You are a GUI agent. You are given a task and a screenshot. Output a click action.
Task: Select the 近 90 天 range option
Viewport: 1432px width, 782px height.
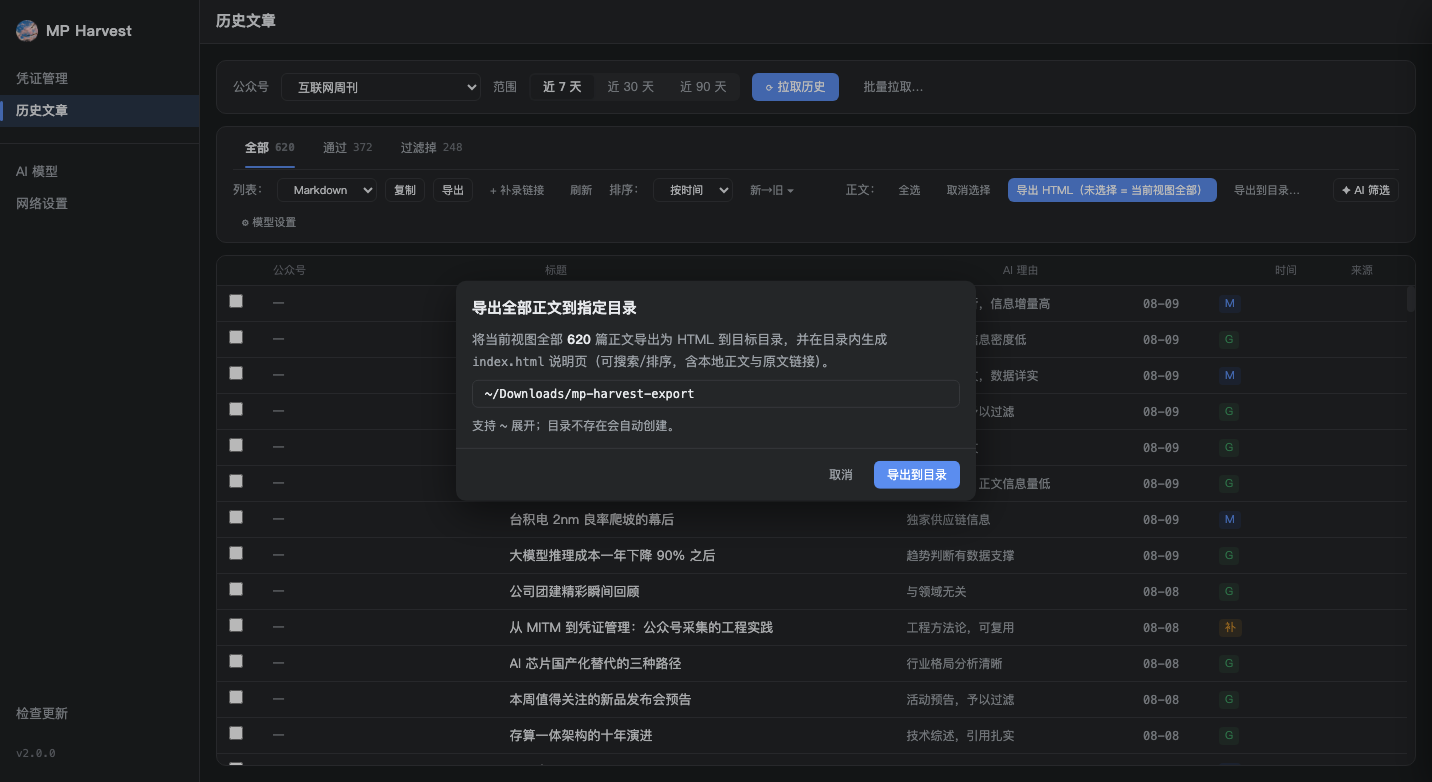(x=703, y=87)
